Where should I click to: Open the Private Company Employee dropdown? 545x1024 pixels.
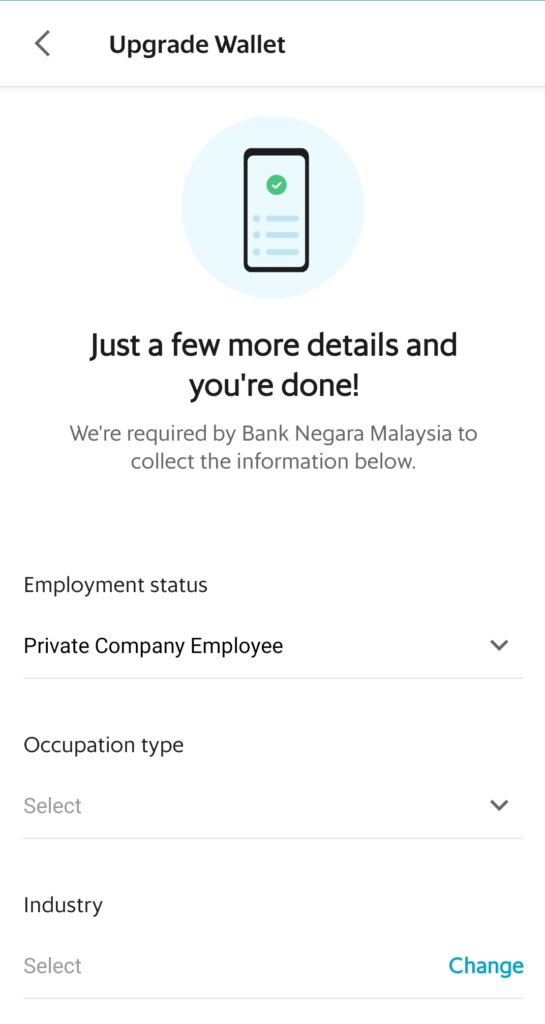click(273, 646)
